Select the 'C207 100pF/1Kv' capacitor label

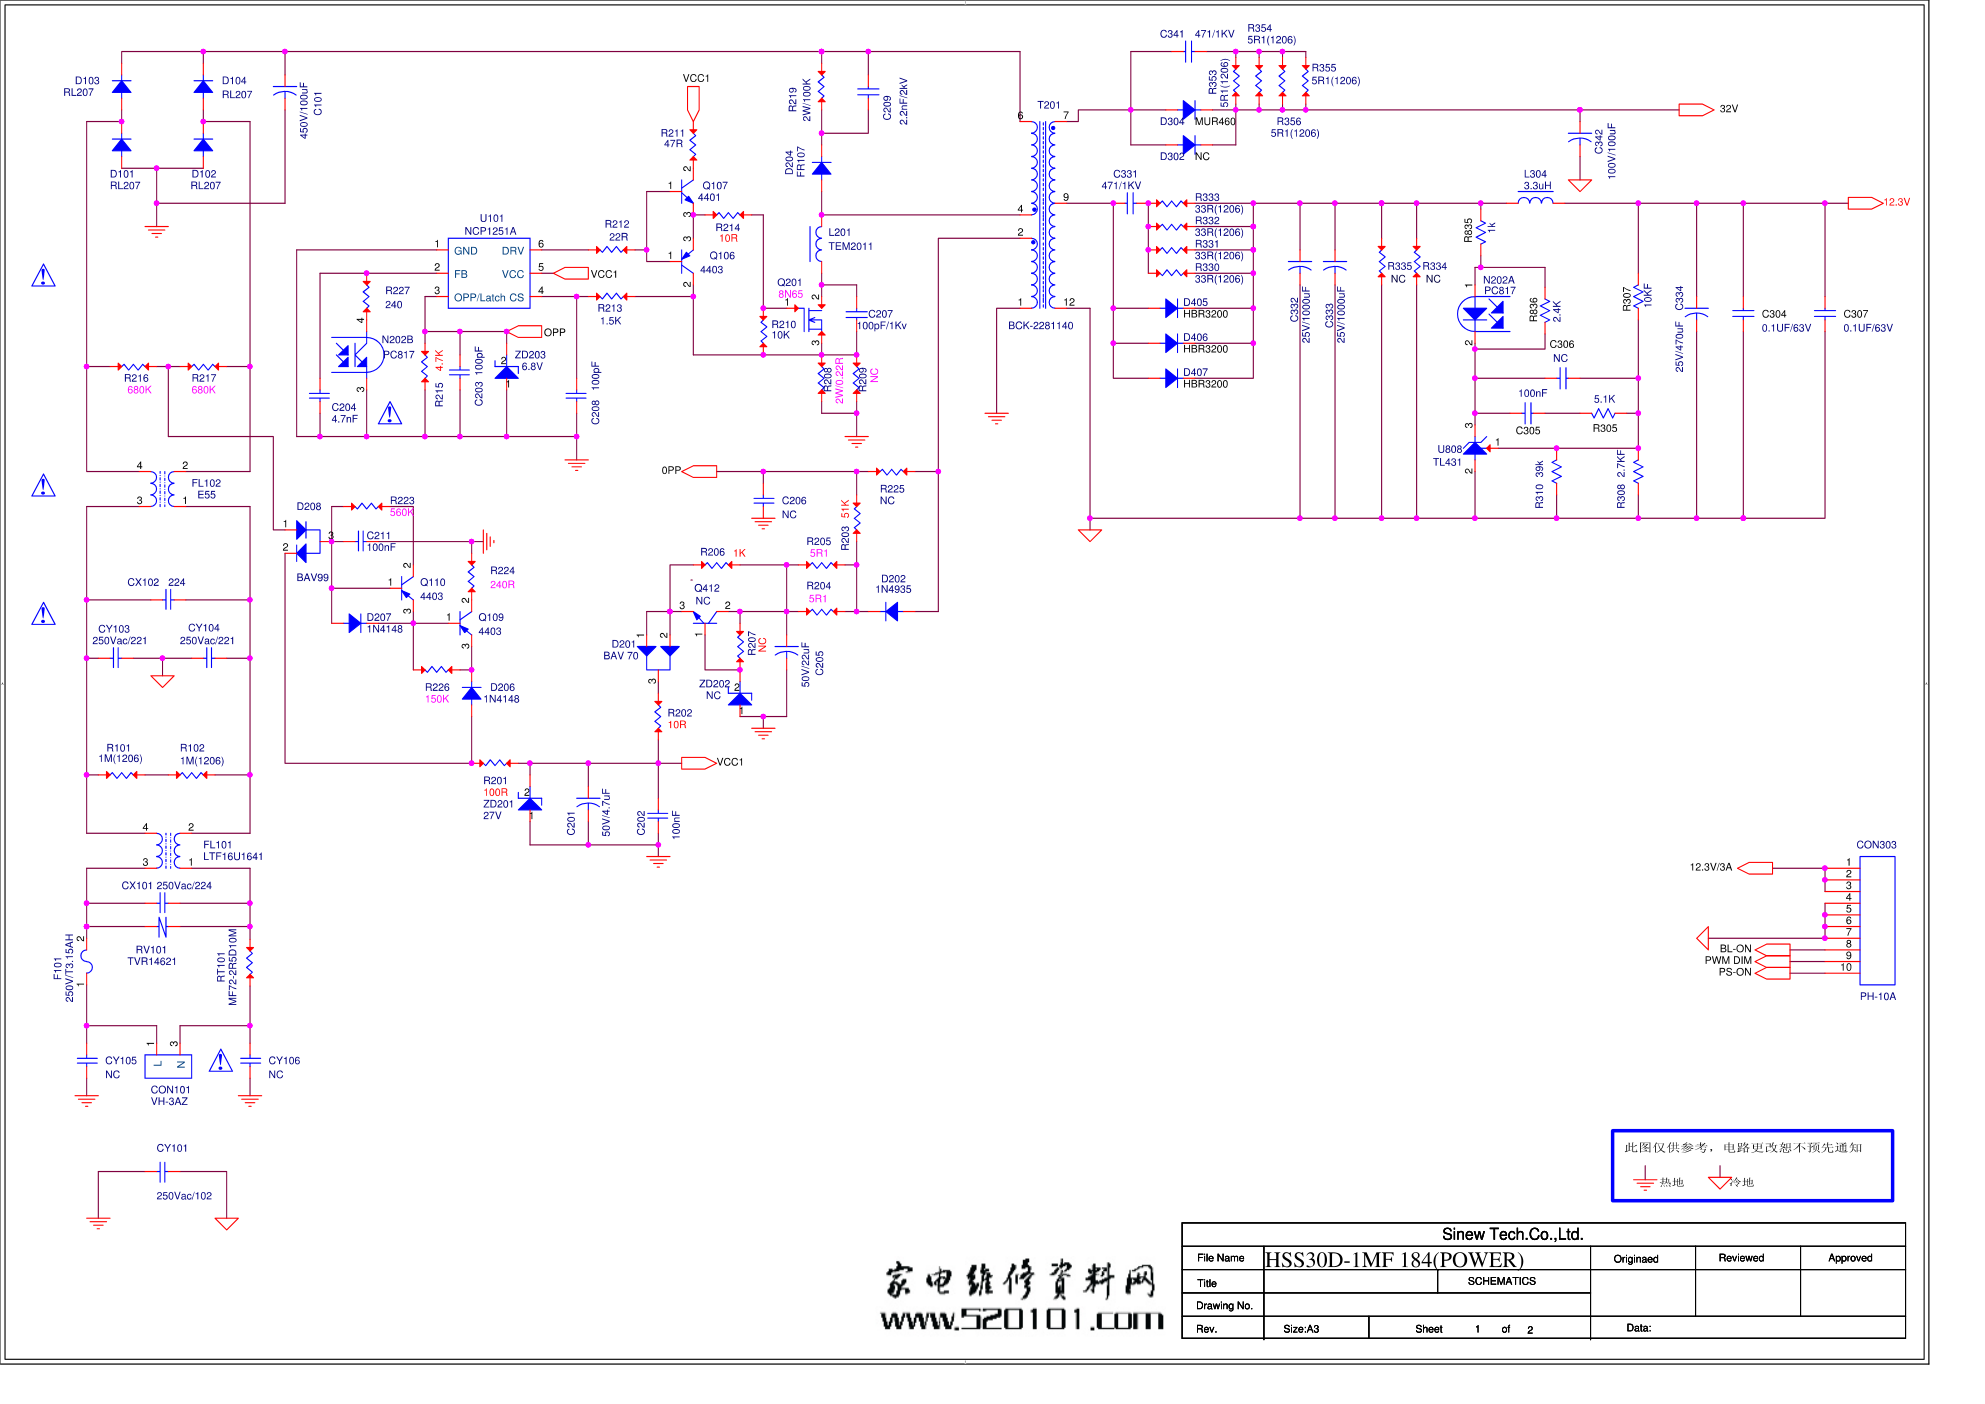(882, 320)
